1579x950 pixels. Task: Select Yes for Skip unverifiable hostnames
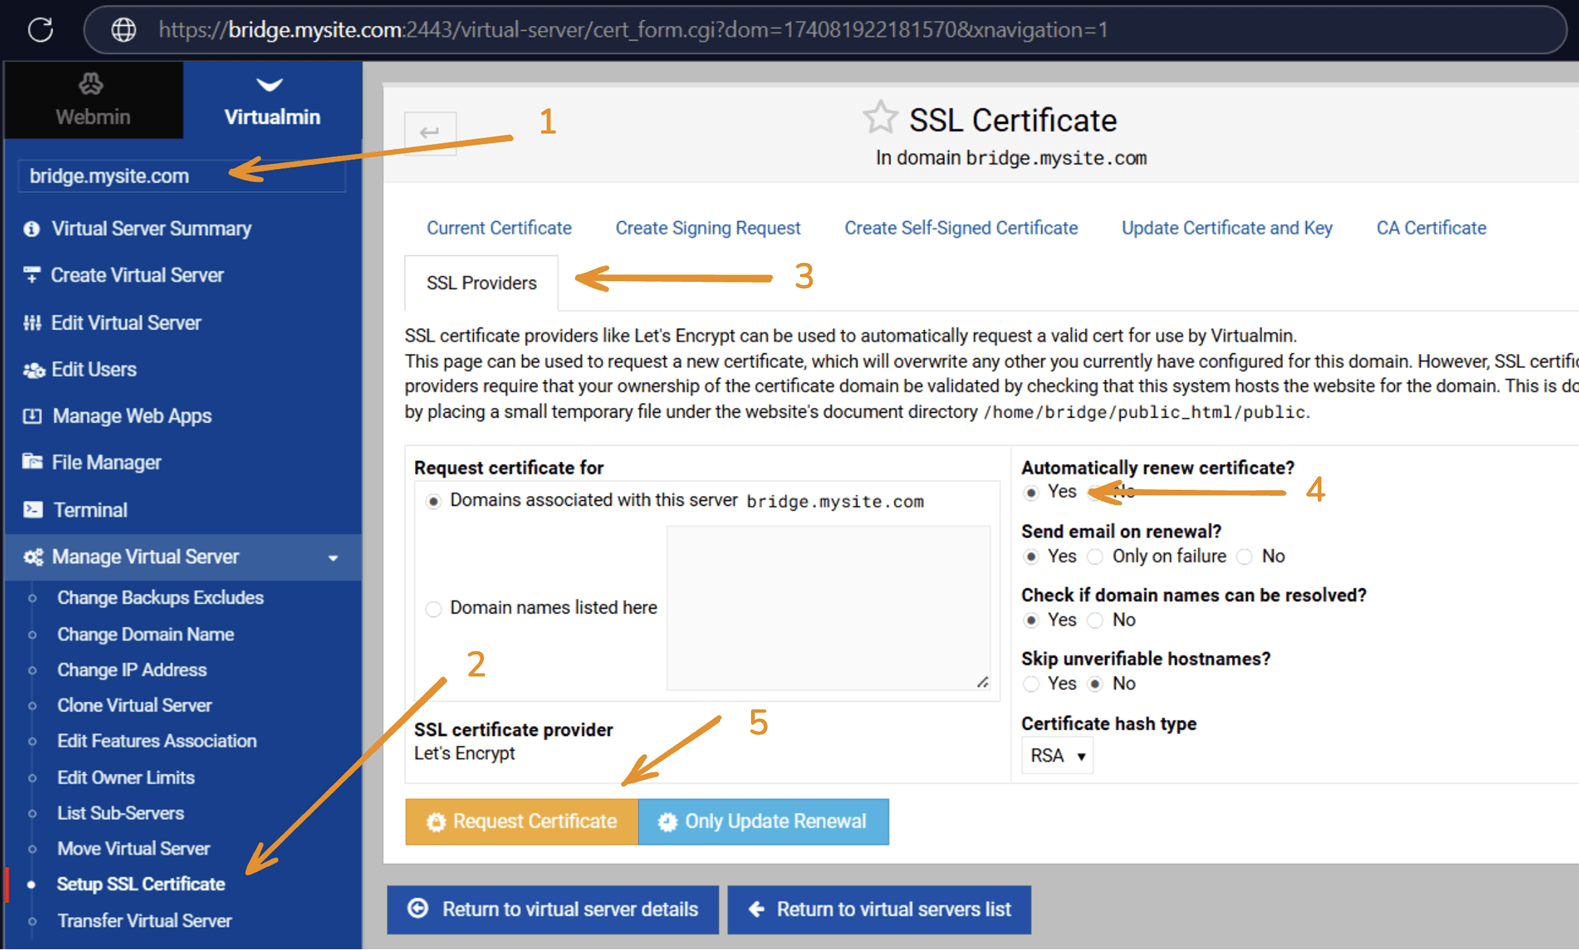tap(1031, 684)
